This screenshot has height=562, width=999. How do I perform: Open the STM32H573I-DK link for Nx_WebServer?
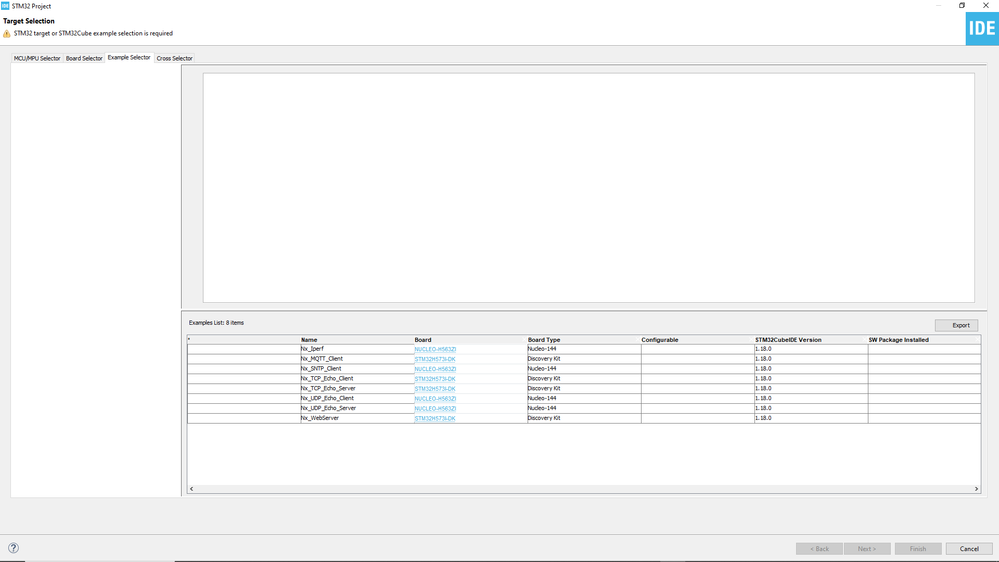[435, 419]
